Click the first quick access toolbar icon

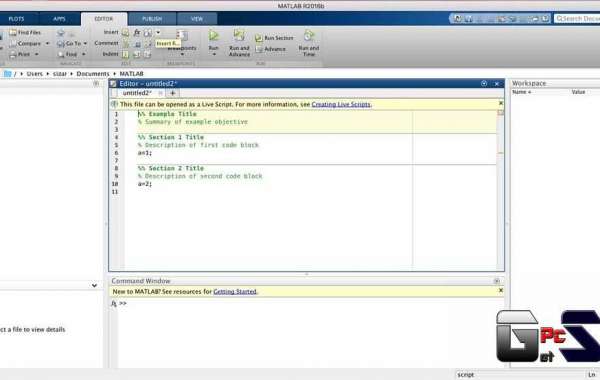(457, 18)
